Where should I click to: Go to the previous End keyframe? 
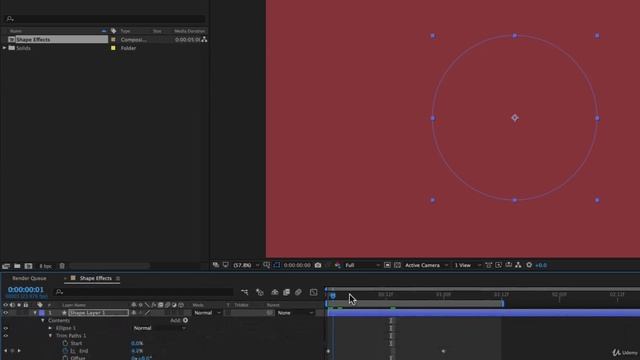5,351
